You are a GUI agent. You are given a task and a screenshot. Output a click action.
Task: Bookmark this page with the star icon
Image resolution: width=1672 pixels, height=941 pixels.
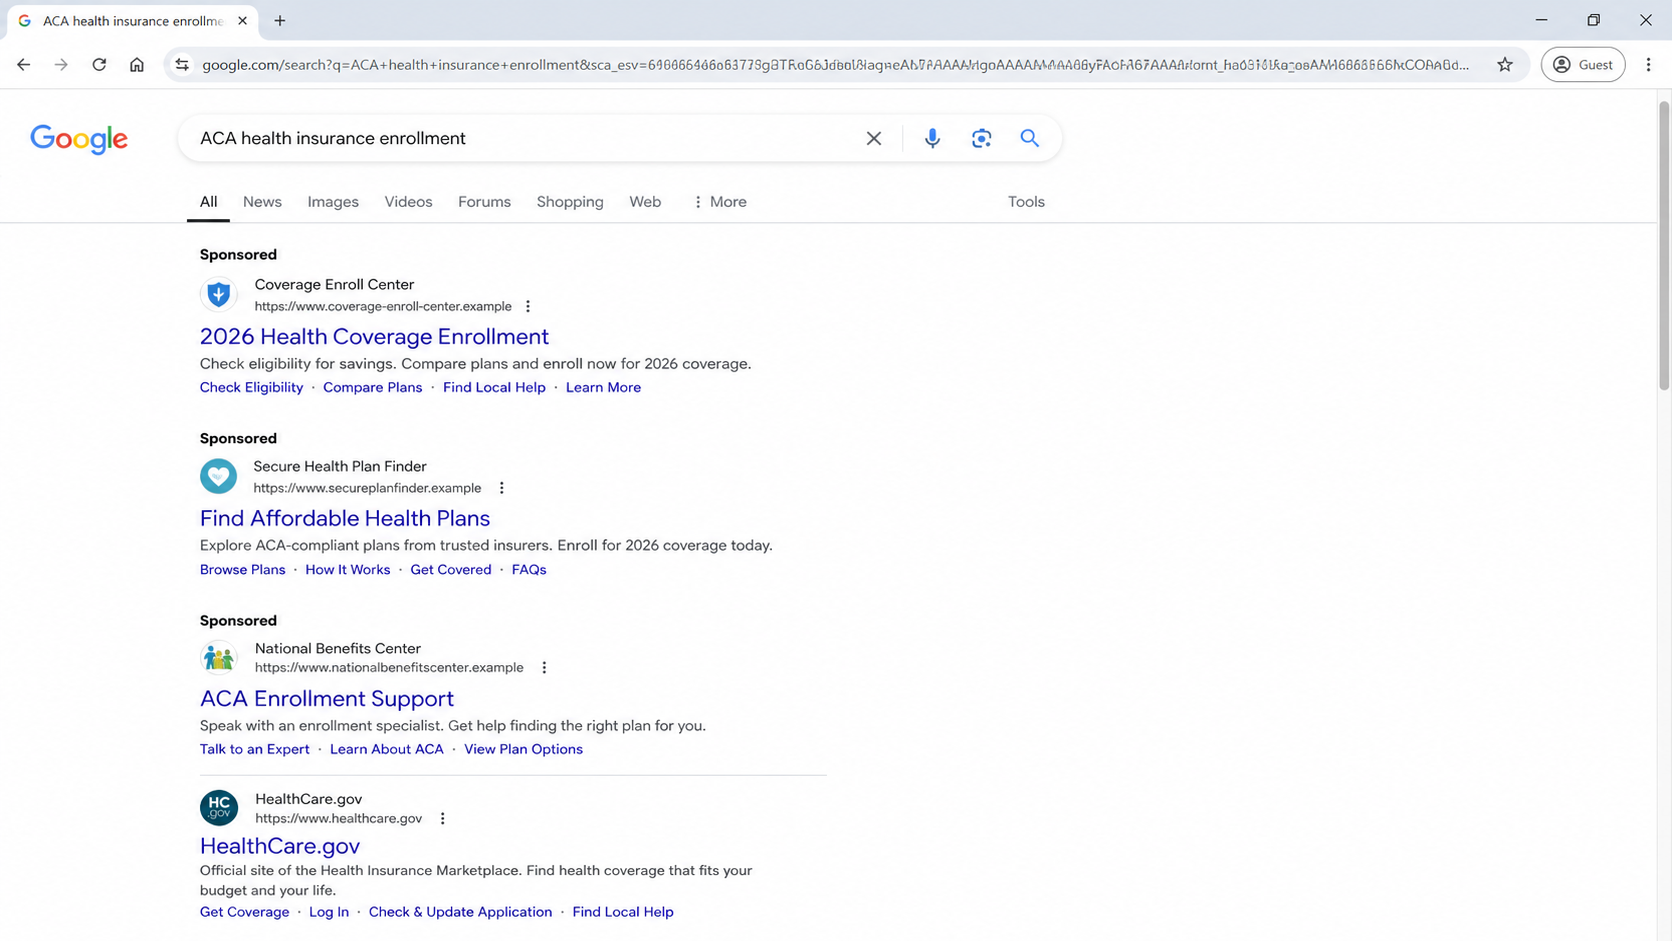coord(1505,65)
